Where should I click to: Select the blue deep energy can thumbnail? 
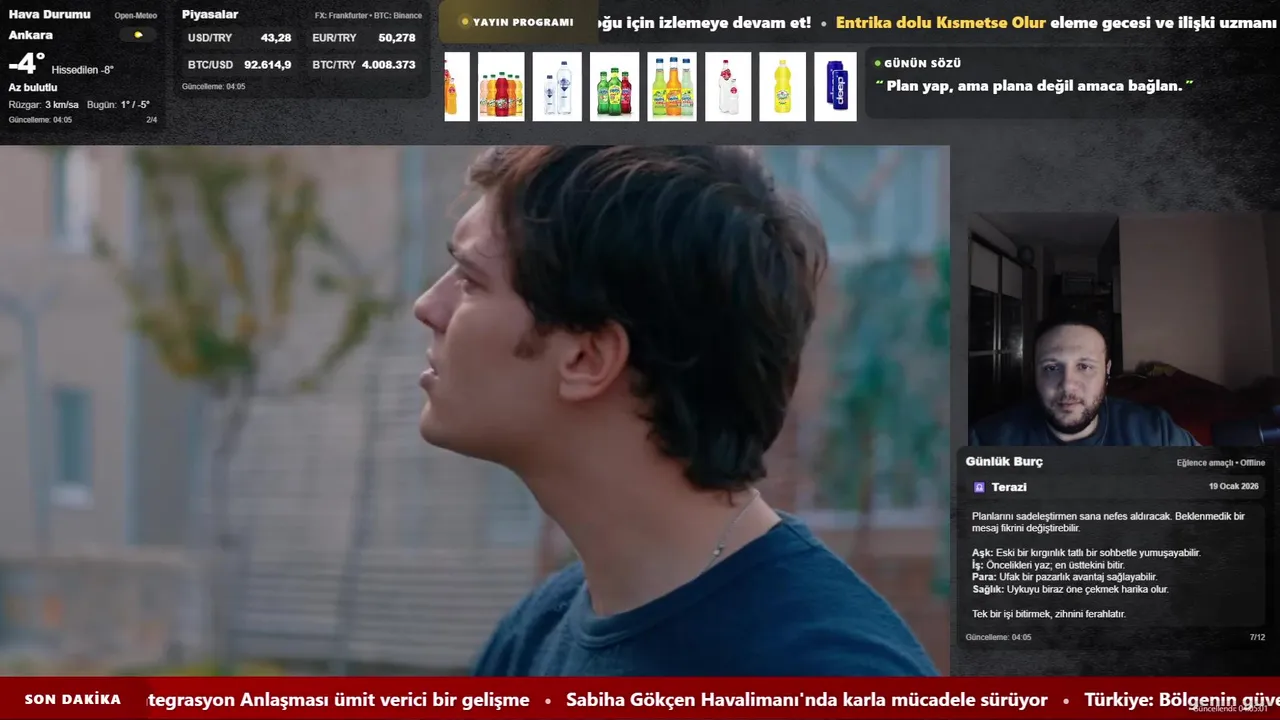pos(835,87)
